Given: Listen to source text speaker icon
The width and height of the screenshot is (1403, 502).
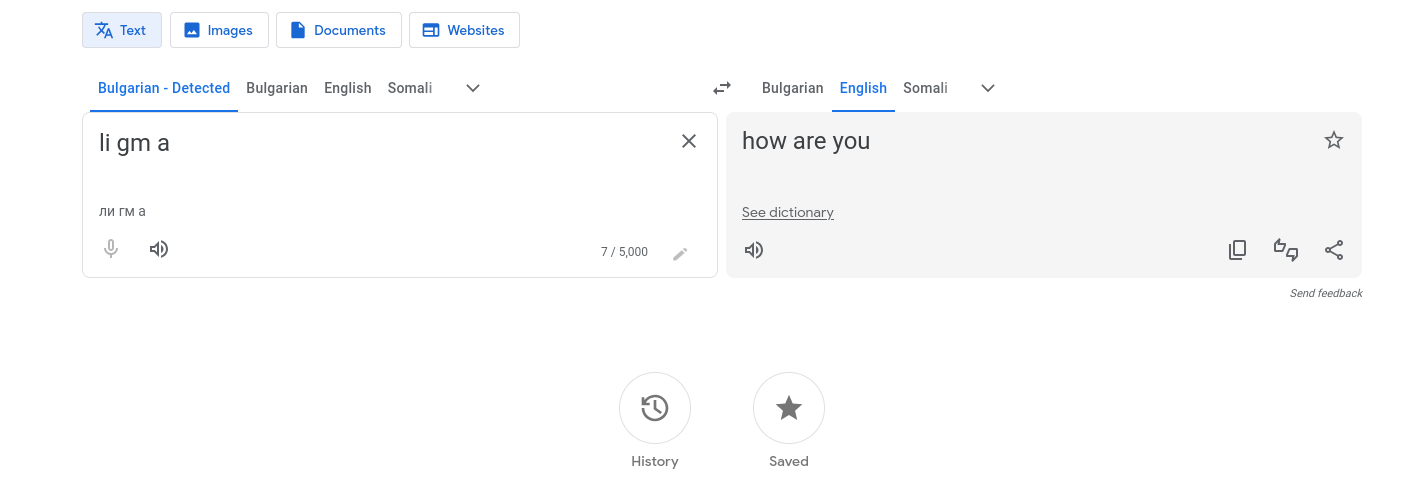Looking at the screenshot, I should pyautogui.click(x=159, y=249).
